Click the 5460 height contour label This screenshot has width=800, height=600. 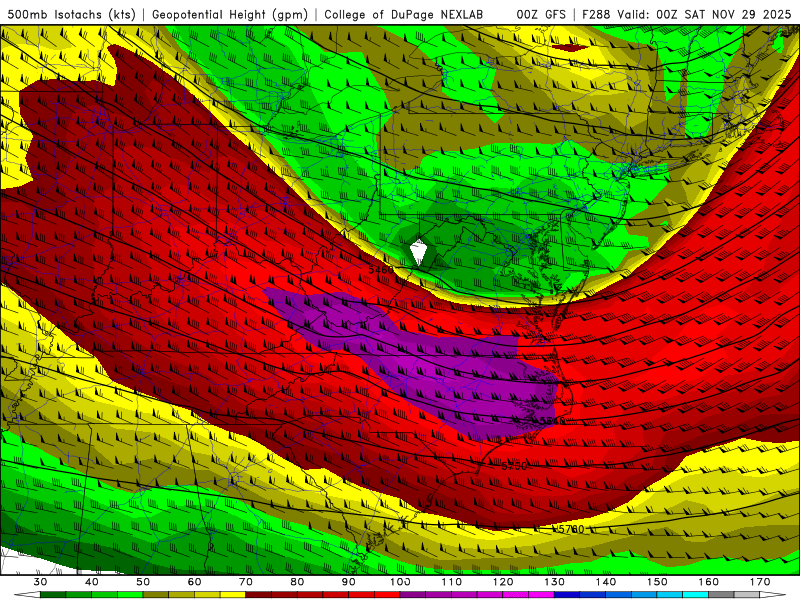point(381,269)
